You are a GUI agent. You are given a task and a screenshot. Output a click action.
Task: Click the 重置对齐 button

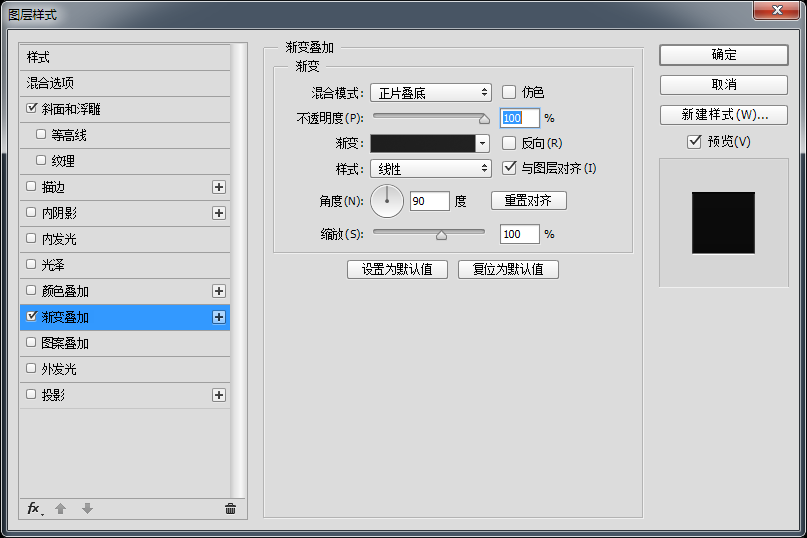pos(529,200)
